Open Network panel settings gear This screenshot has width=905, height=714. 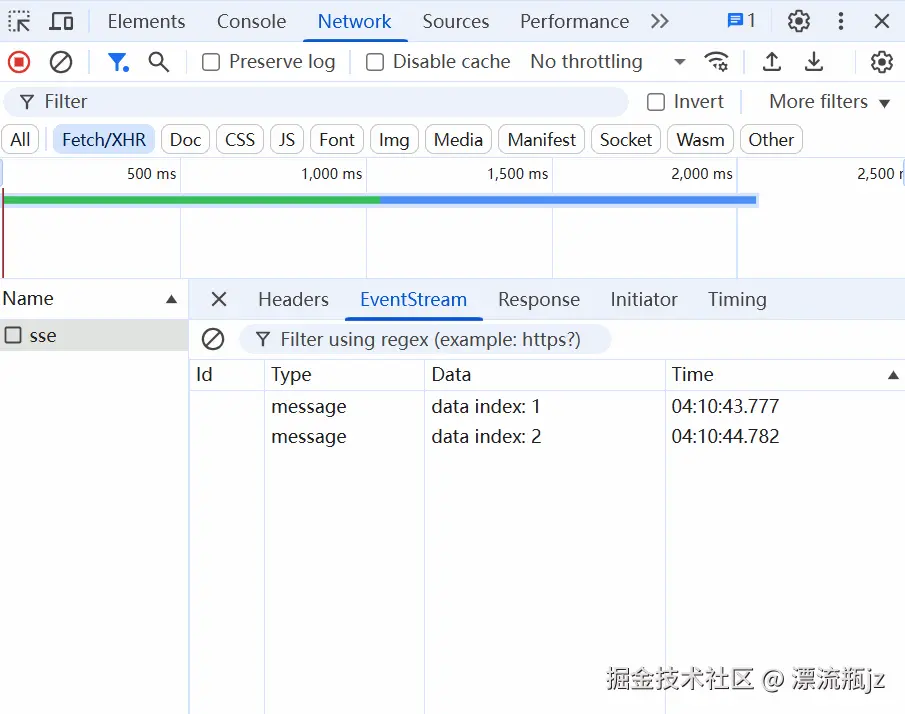coord(881,61)
